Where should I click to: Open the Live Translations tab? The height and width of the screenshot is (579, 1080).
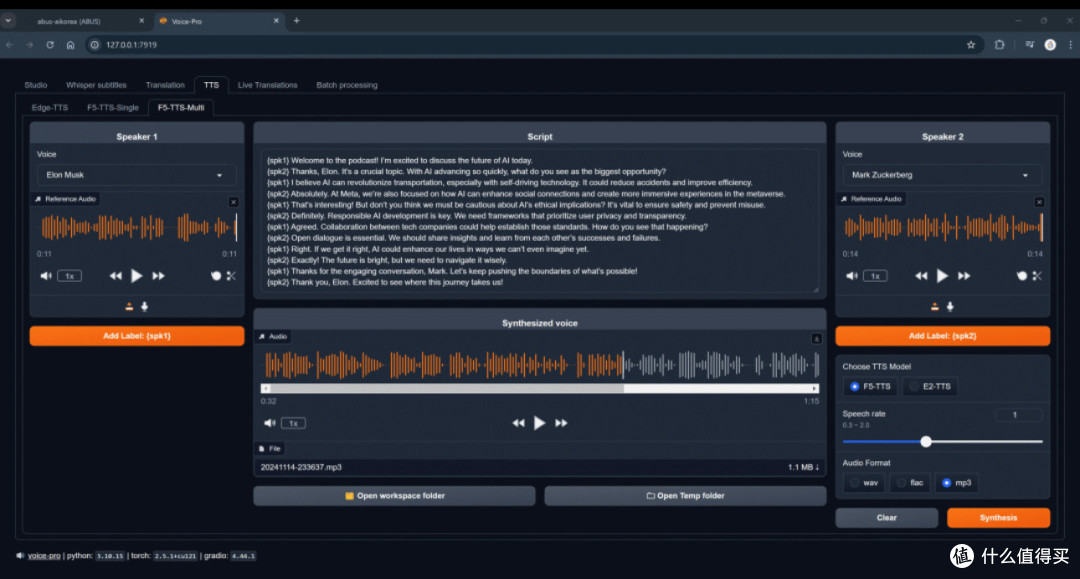[267, 85]
